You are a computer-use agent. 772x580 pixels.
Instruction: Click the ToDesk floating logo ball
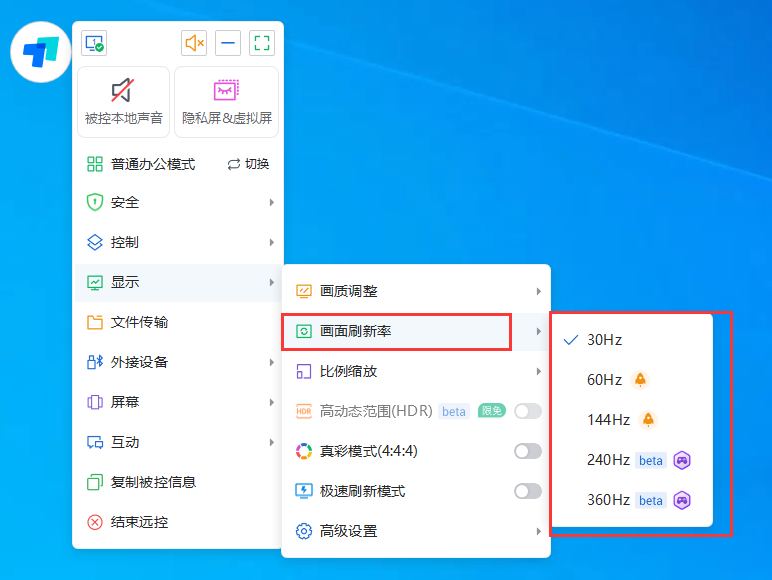pyautogui.click(x=41, y=52)
